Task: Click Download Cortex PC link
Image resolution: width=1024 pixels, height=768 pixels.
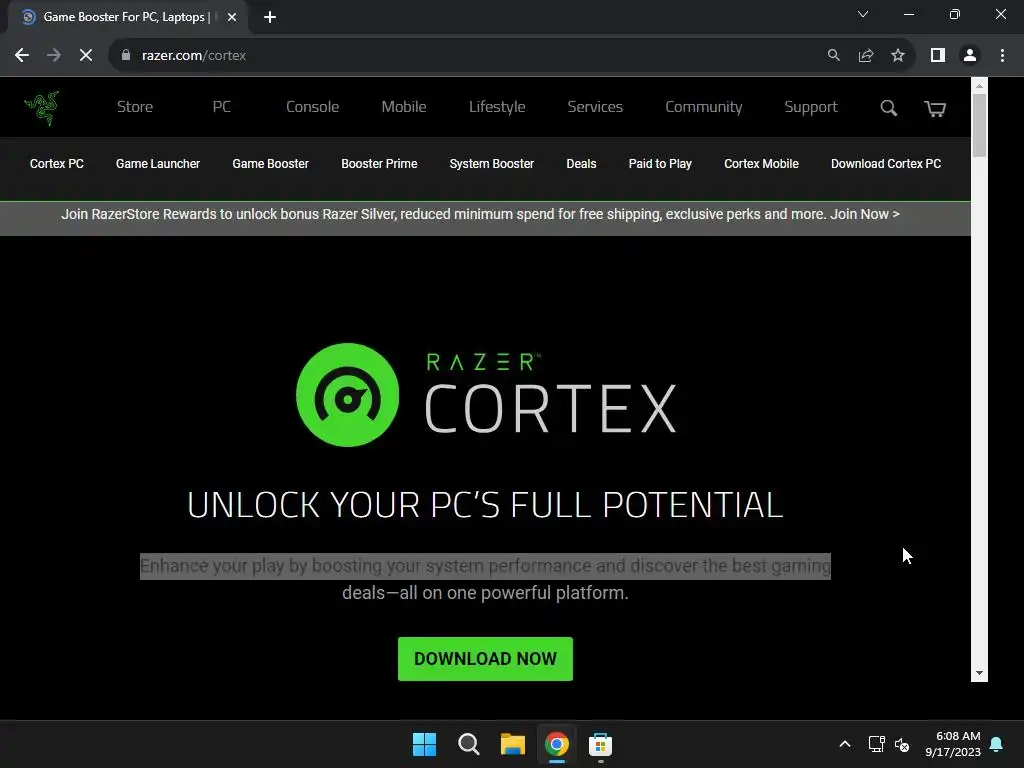Action: (x=886, y=164)
